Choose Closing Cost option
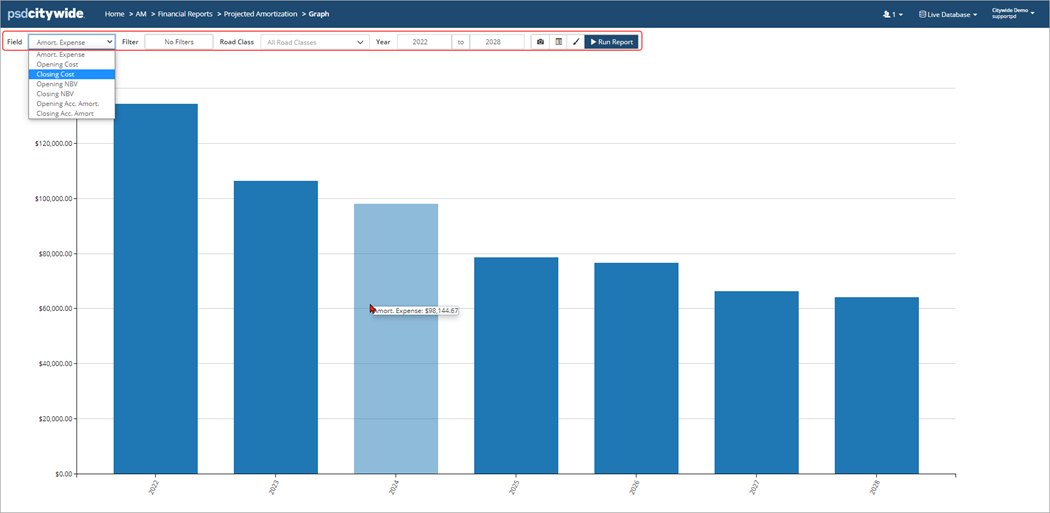 pyautogui.click(x=72, y=74)
